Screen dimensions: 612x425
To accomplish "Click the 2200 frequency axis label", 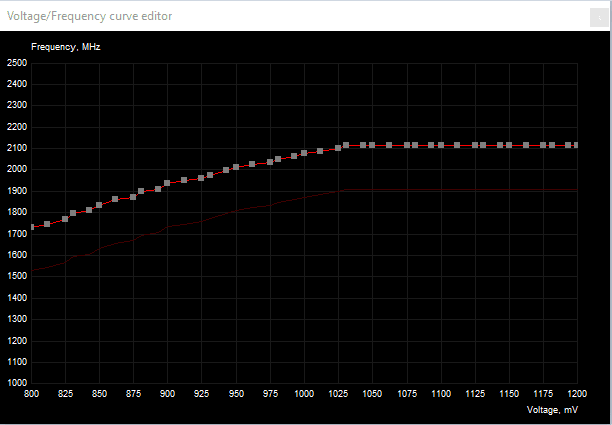I will tap(17, 127).
